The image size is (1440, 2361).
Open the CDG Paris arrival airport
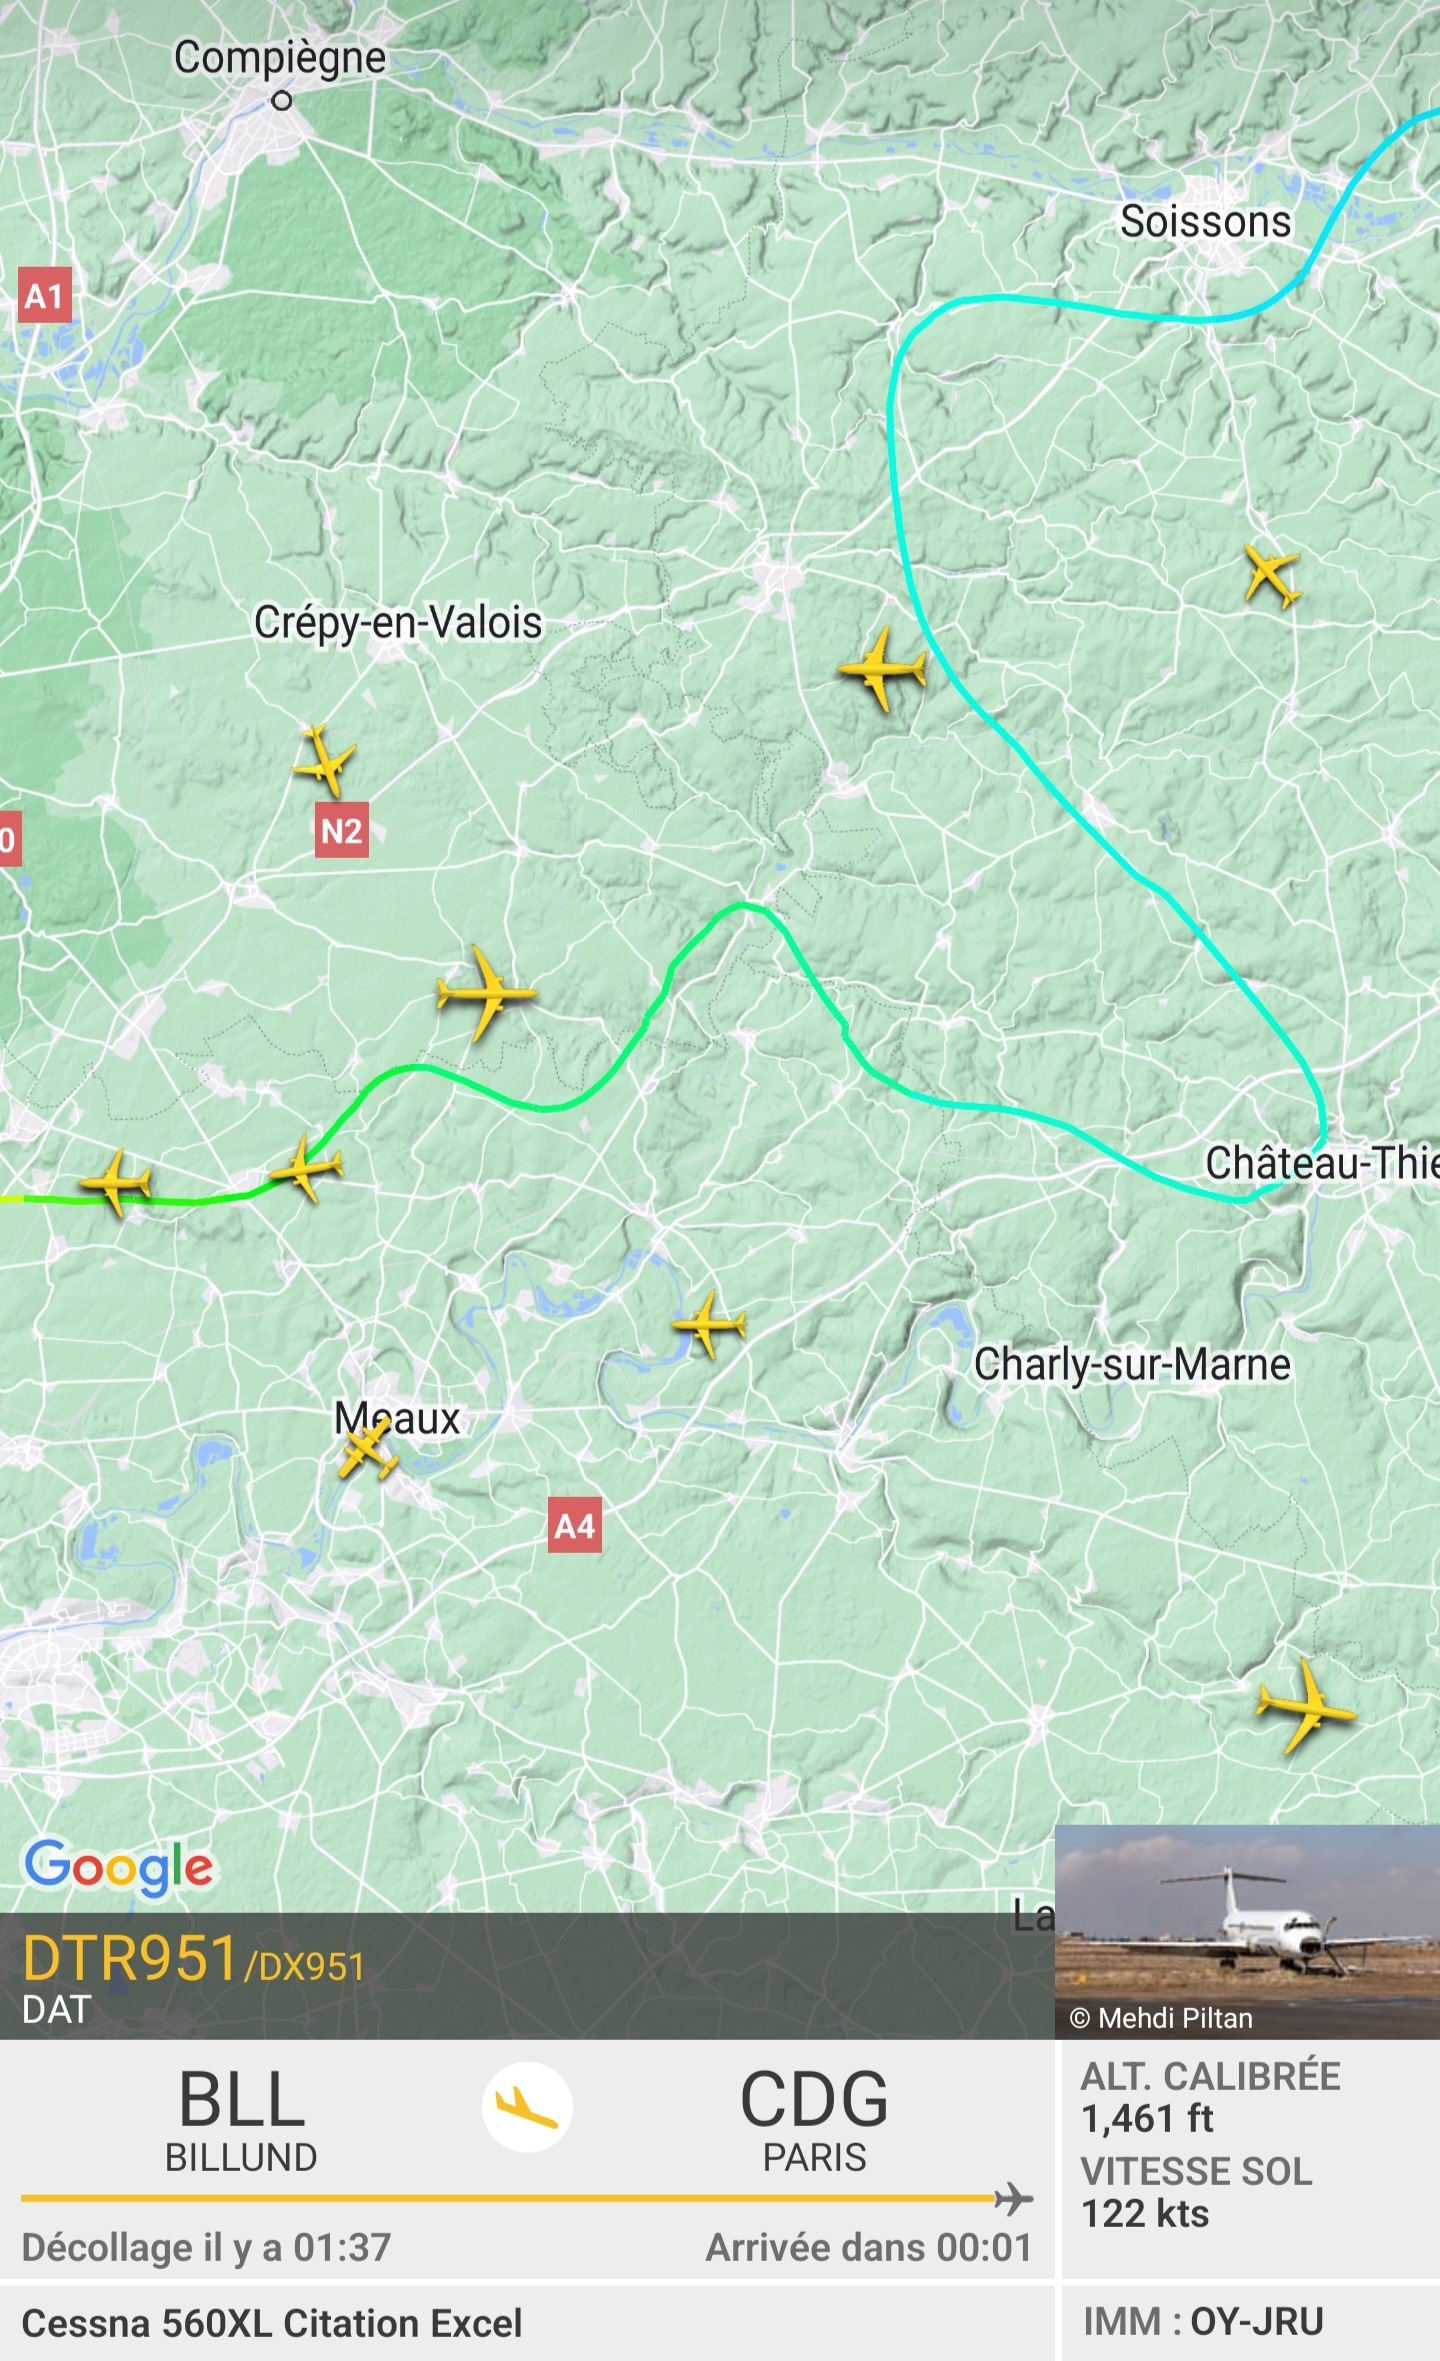(x=814, y=2118)
